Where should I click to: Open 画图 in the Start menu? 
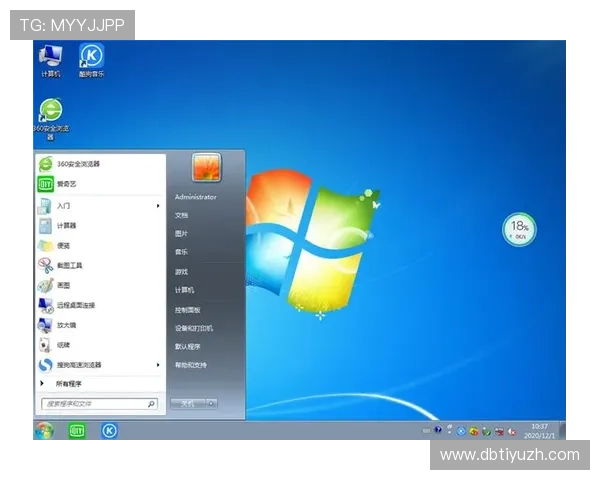coord(63,285)
